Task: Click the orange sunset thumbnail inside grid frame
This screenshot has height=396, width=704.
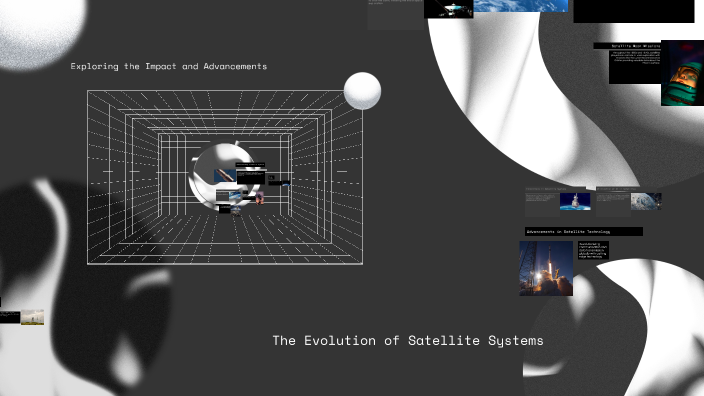Action: pyautogui.click(x=260, y=198)
